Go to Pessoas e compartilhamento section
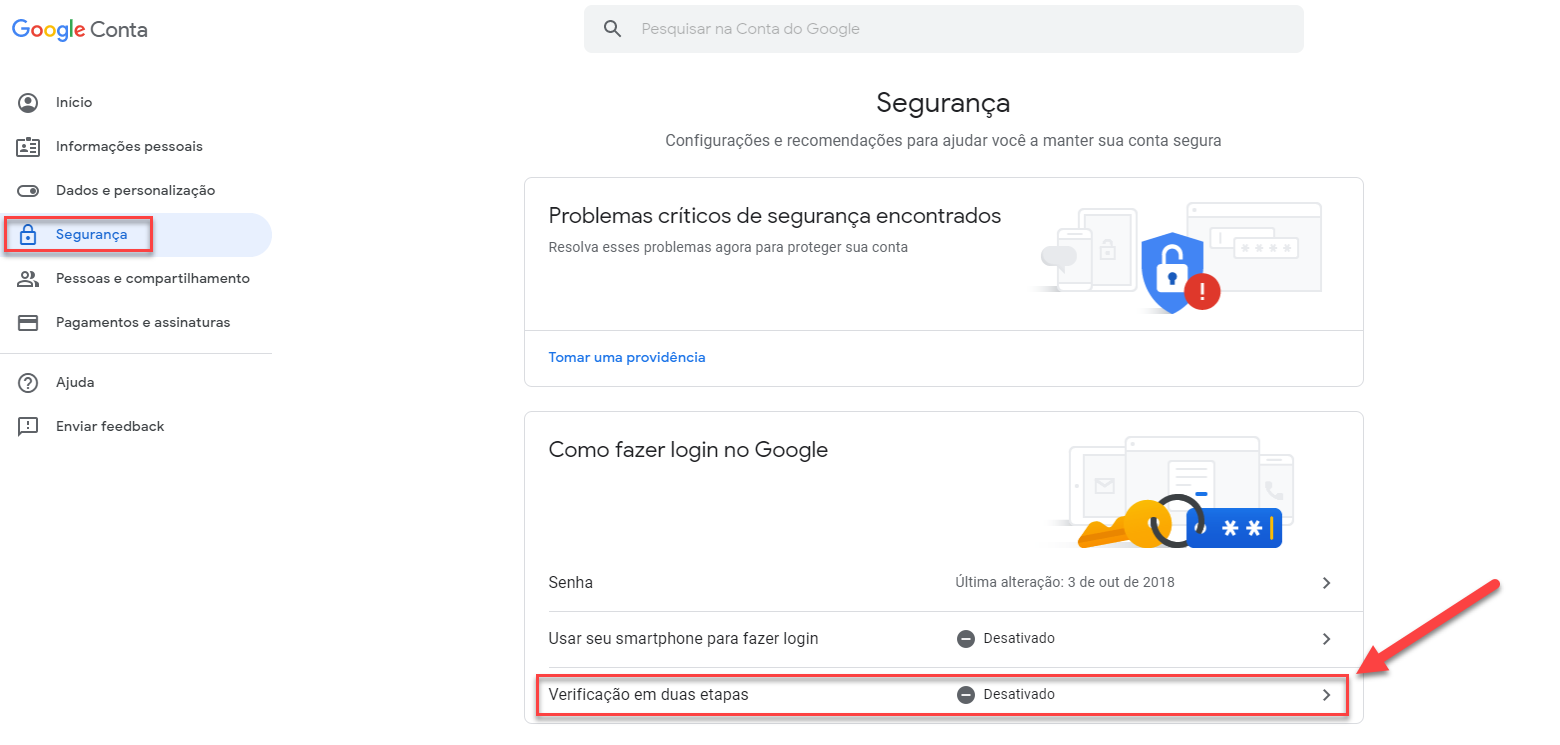The height and width of the screenshot is (745, 1560). point(153,279)
